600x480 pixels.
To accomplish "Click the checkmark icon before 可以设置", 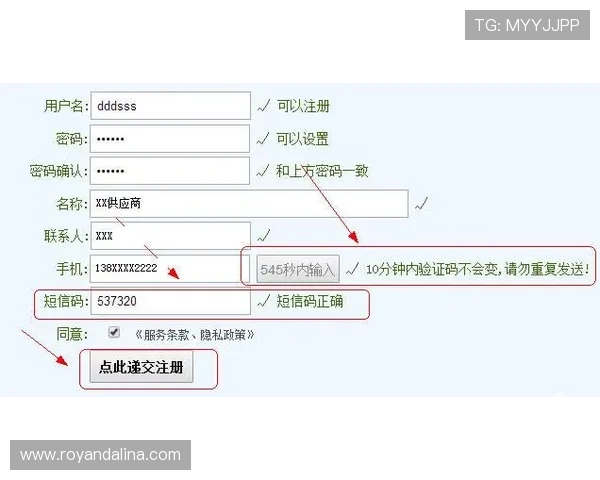I will pyautogui.click(x=263, y=139).
